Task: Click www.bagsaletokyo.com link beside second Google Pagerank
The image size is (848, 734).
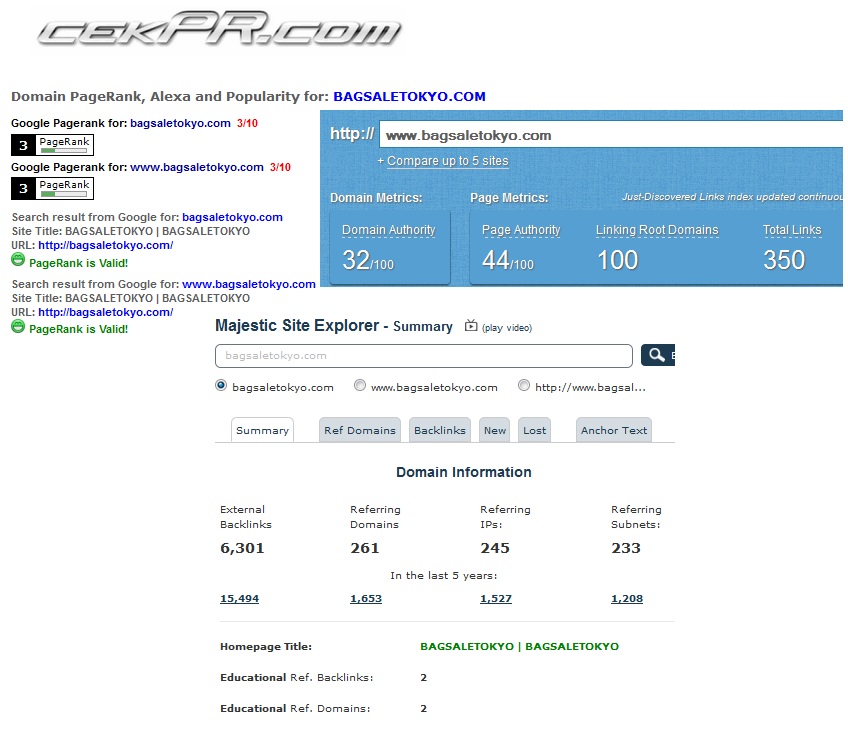Action: (x=197, y=167)
